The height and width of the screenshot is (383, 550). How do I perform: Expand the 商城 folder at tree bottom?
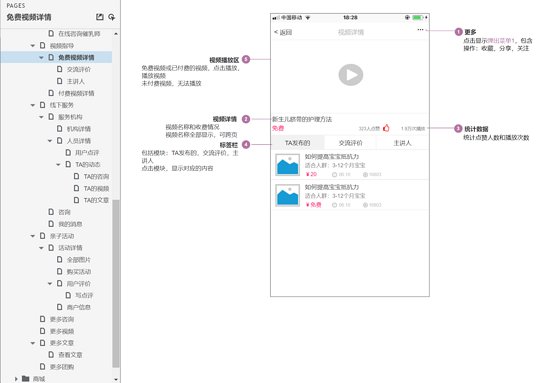point(16,379)
